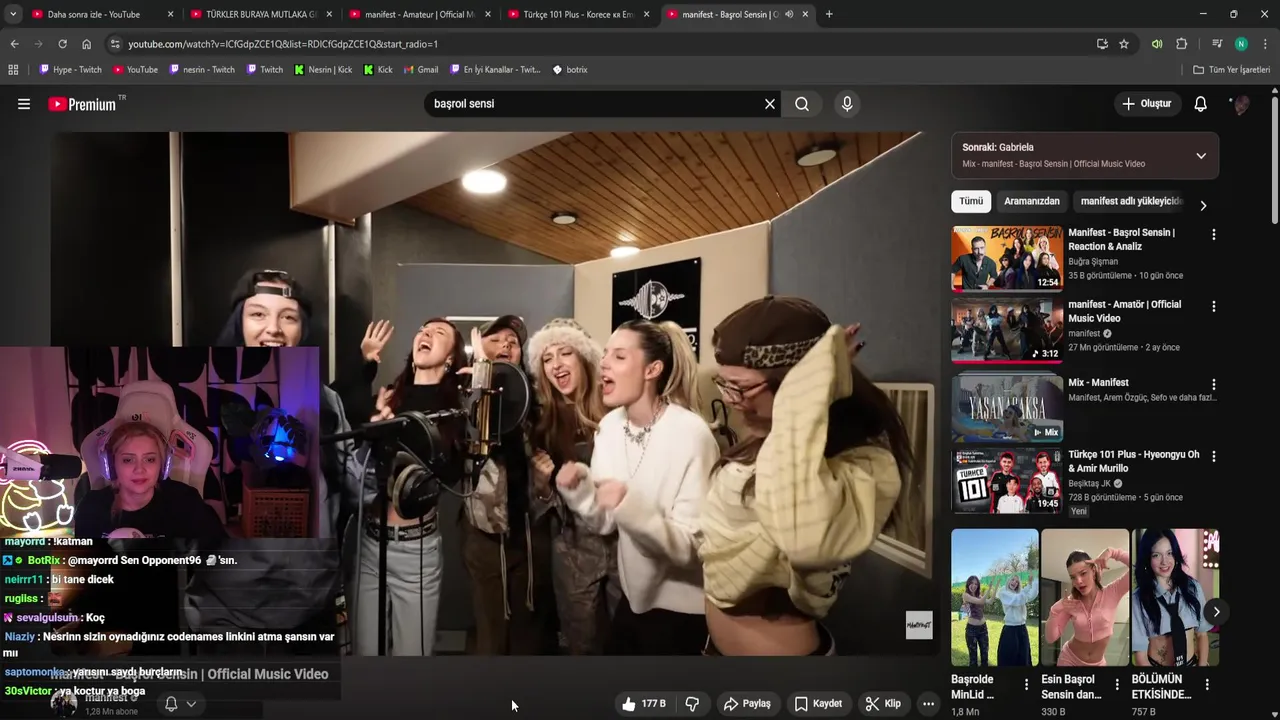Open Türkçe 101 Plus video thumbnail
Screen dimensions: 1280x720
[1007, 481]
